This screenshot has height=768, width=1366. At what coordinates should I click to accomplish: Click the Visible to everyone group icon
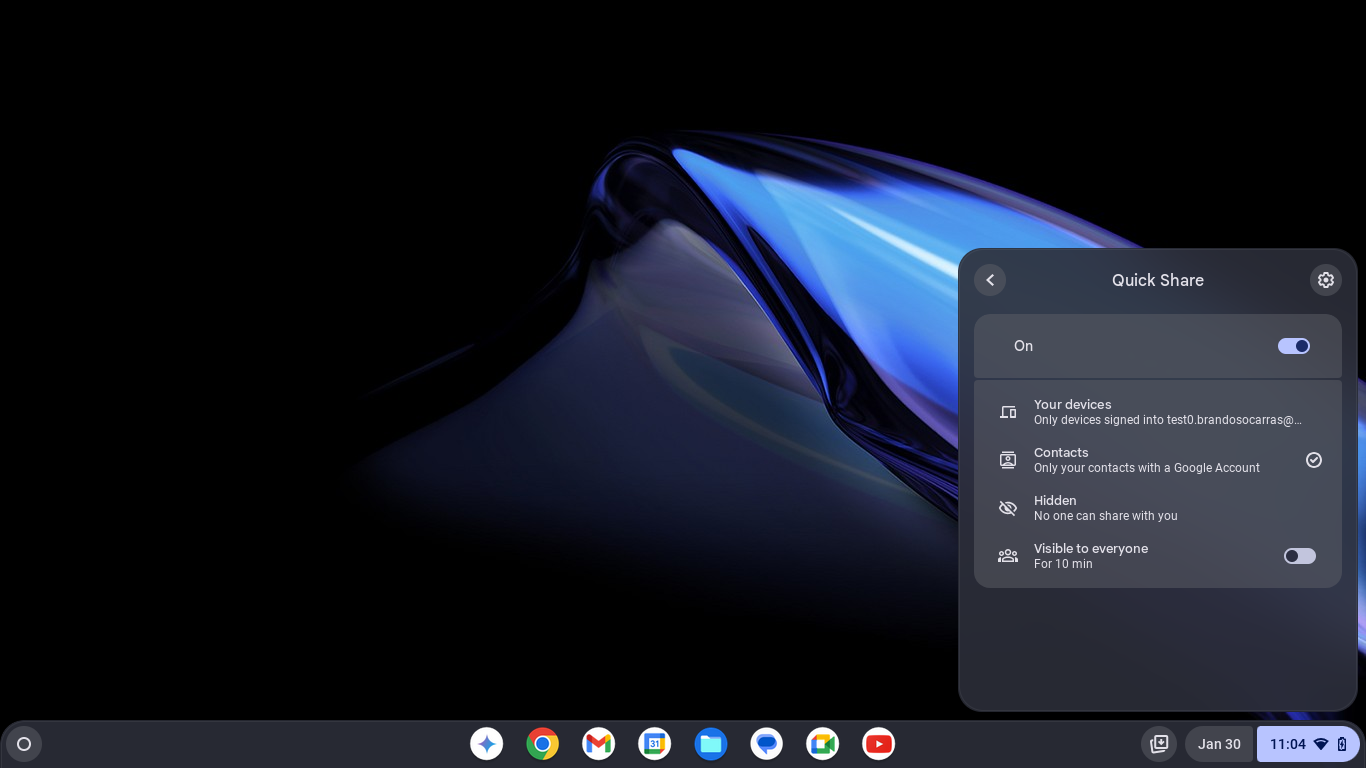(x=1008, y=556)
